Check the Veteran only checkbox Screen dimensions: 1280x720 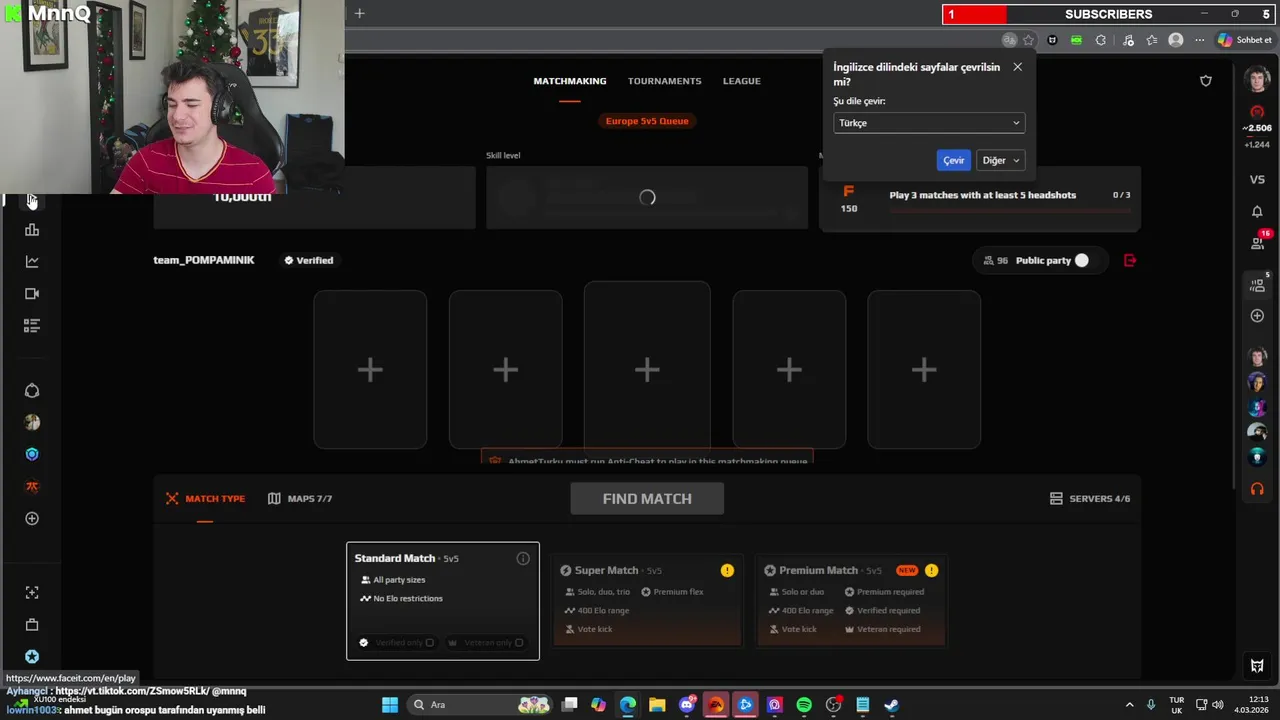pos(519,643)
